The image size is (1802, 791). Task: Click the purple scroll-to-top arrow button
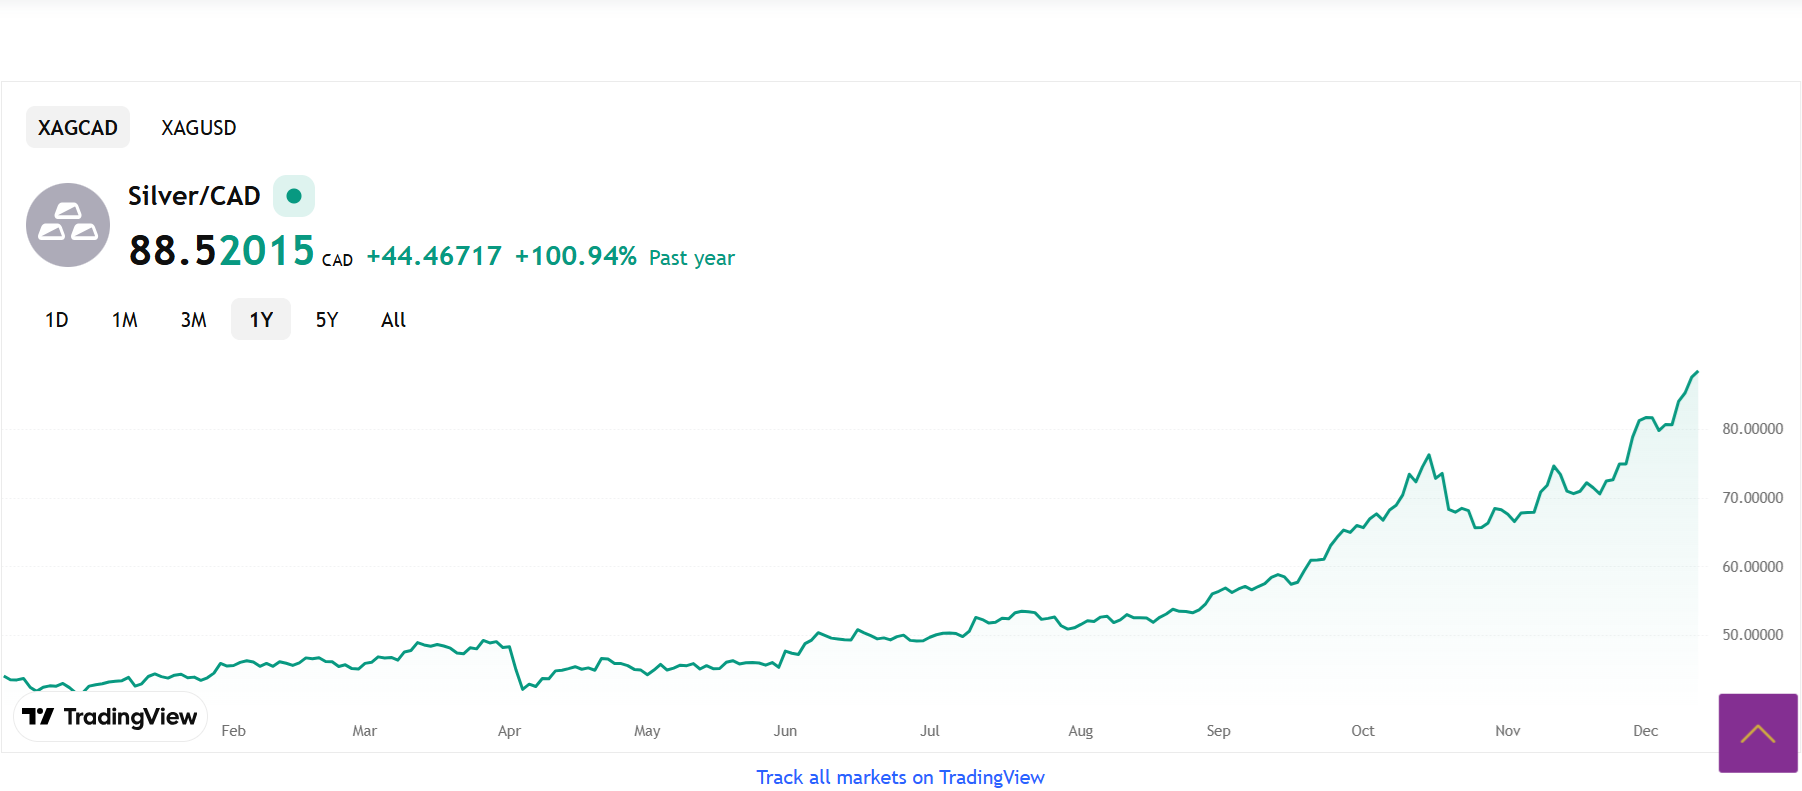coord(1757,733)
